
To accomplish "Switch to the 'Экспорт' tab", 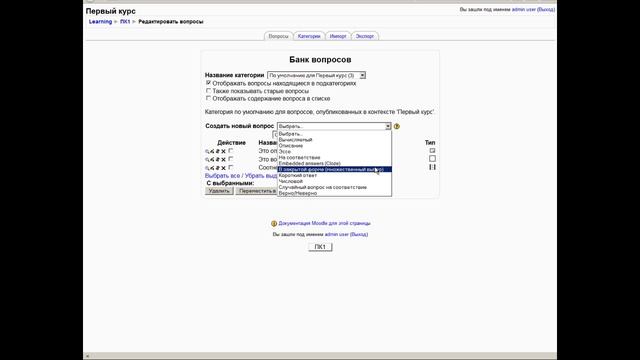I will tap(364, 36).
